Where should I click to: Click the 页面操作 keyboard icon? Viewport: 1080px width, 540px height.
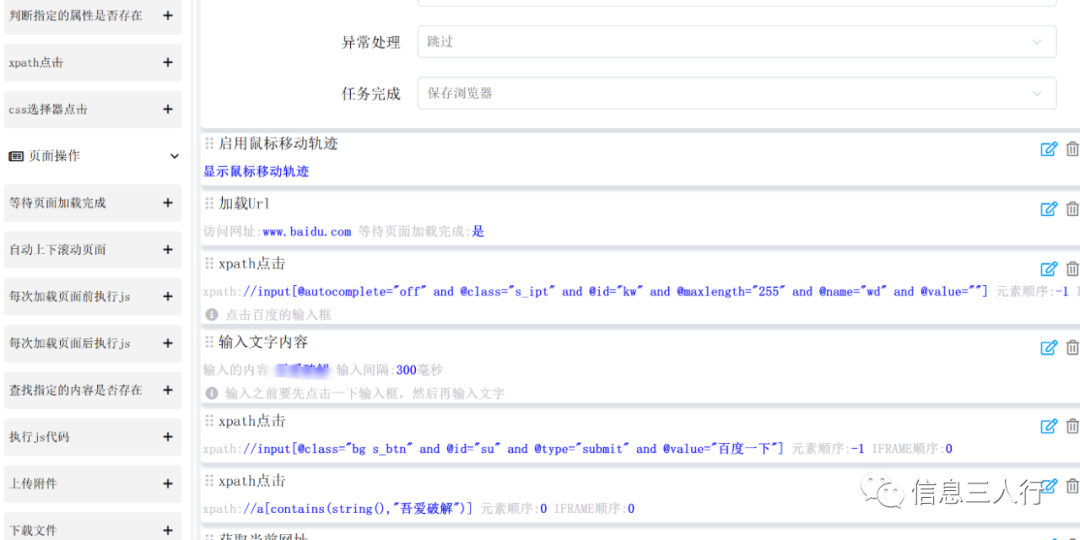tap(16, 156)
